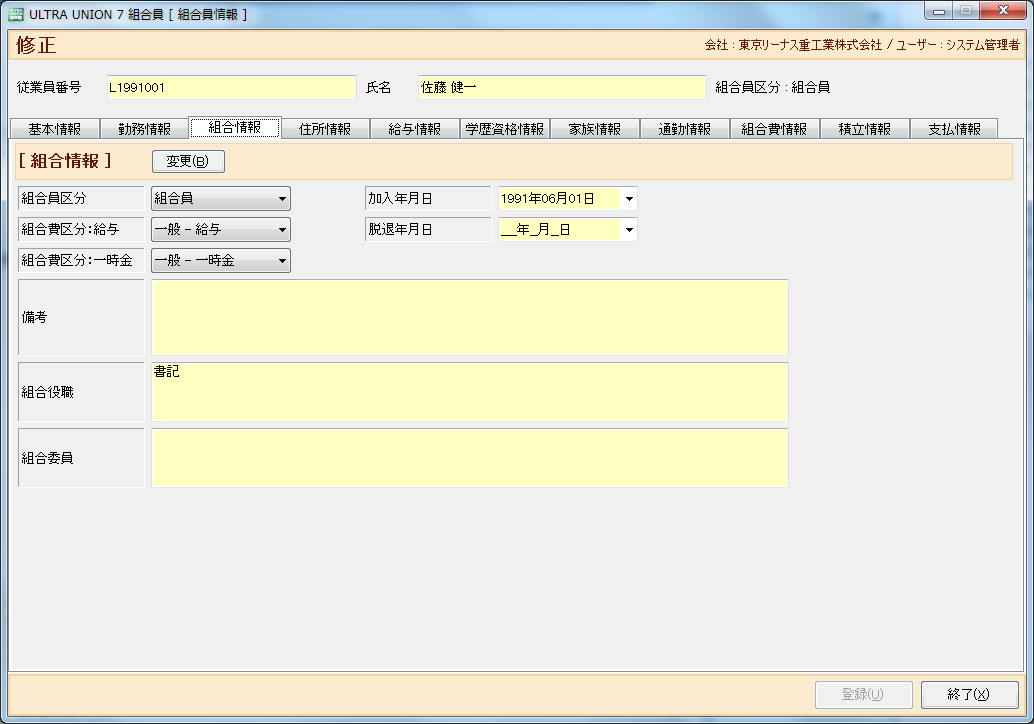
Task: Open the 組合費情報 tab
Action: point(774,129)
